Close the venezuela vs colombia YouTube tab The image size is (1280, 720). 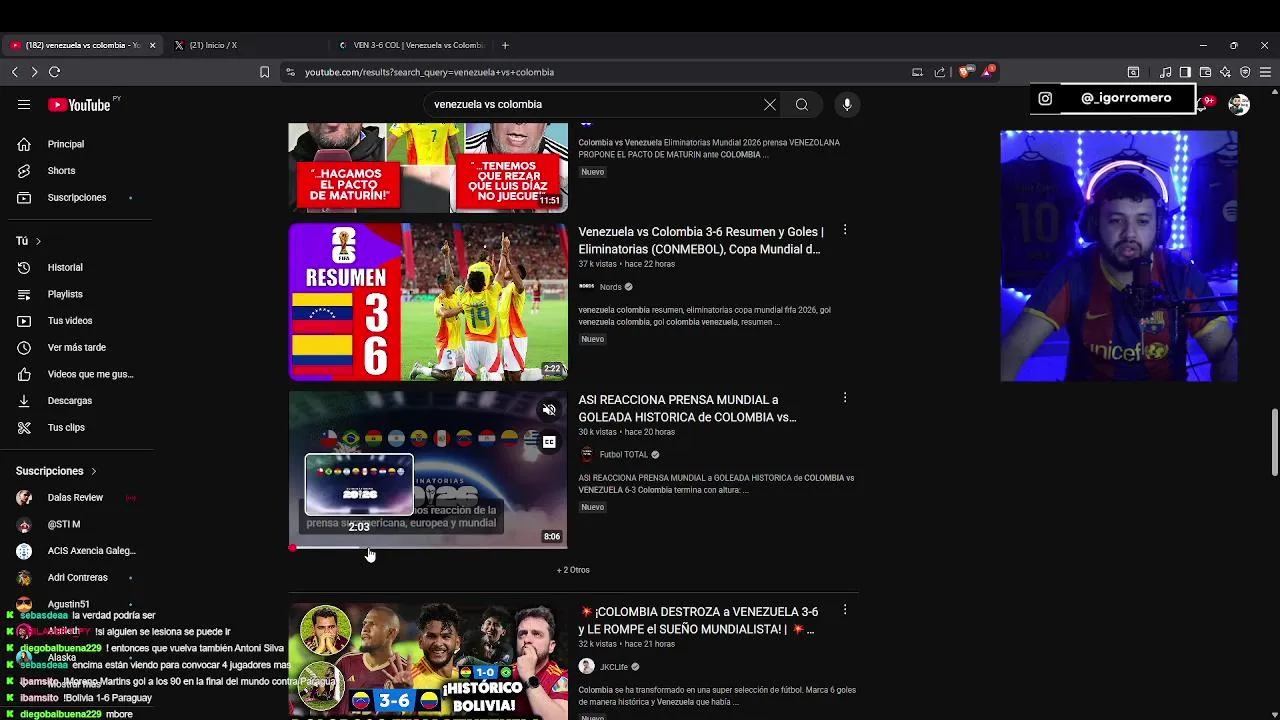152,45
